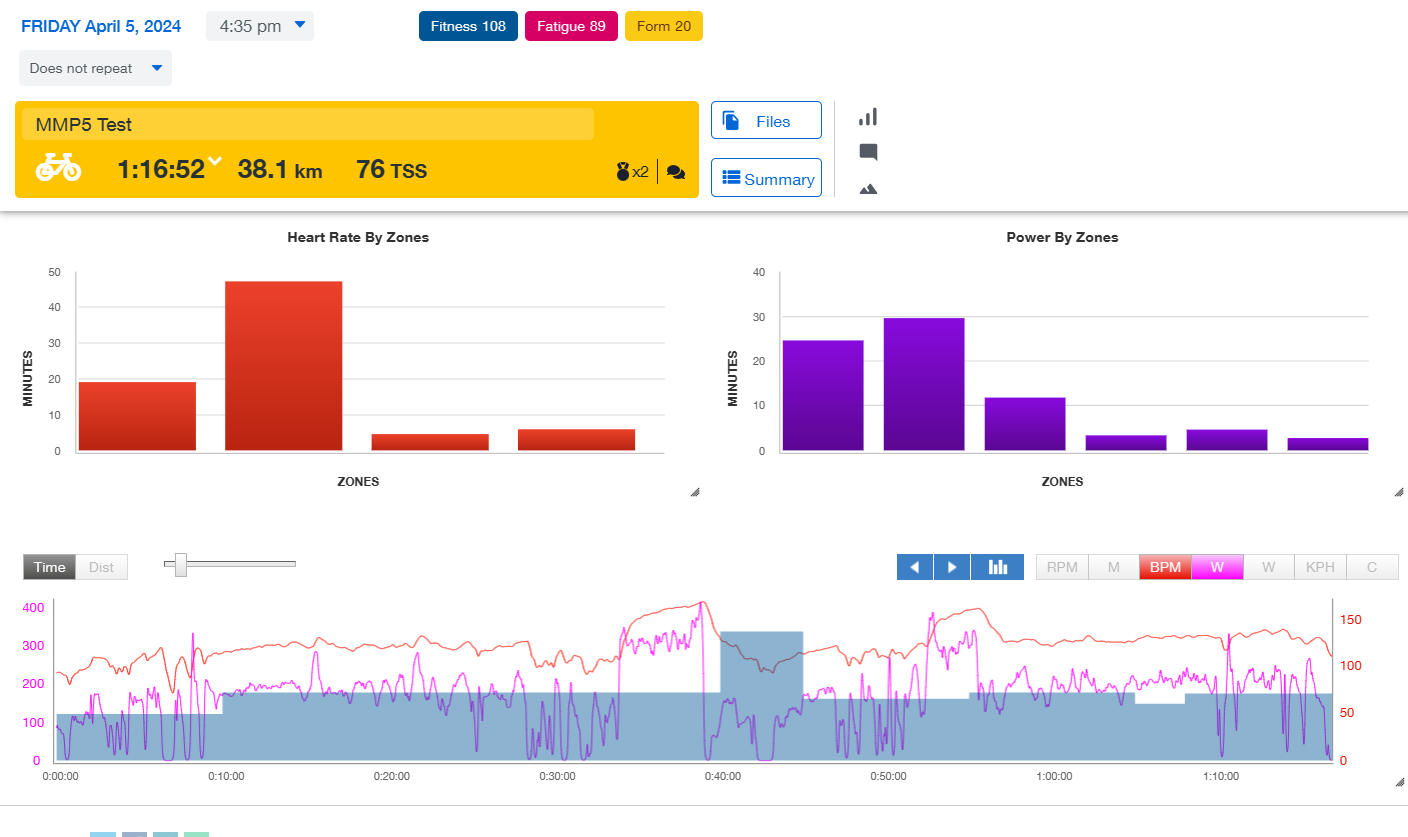
Task: Click the MMP5 Test title field
Action: (x=308, y=125)
